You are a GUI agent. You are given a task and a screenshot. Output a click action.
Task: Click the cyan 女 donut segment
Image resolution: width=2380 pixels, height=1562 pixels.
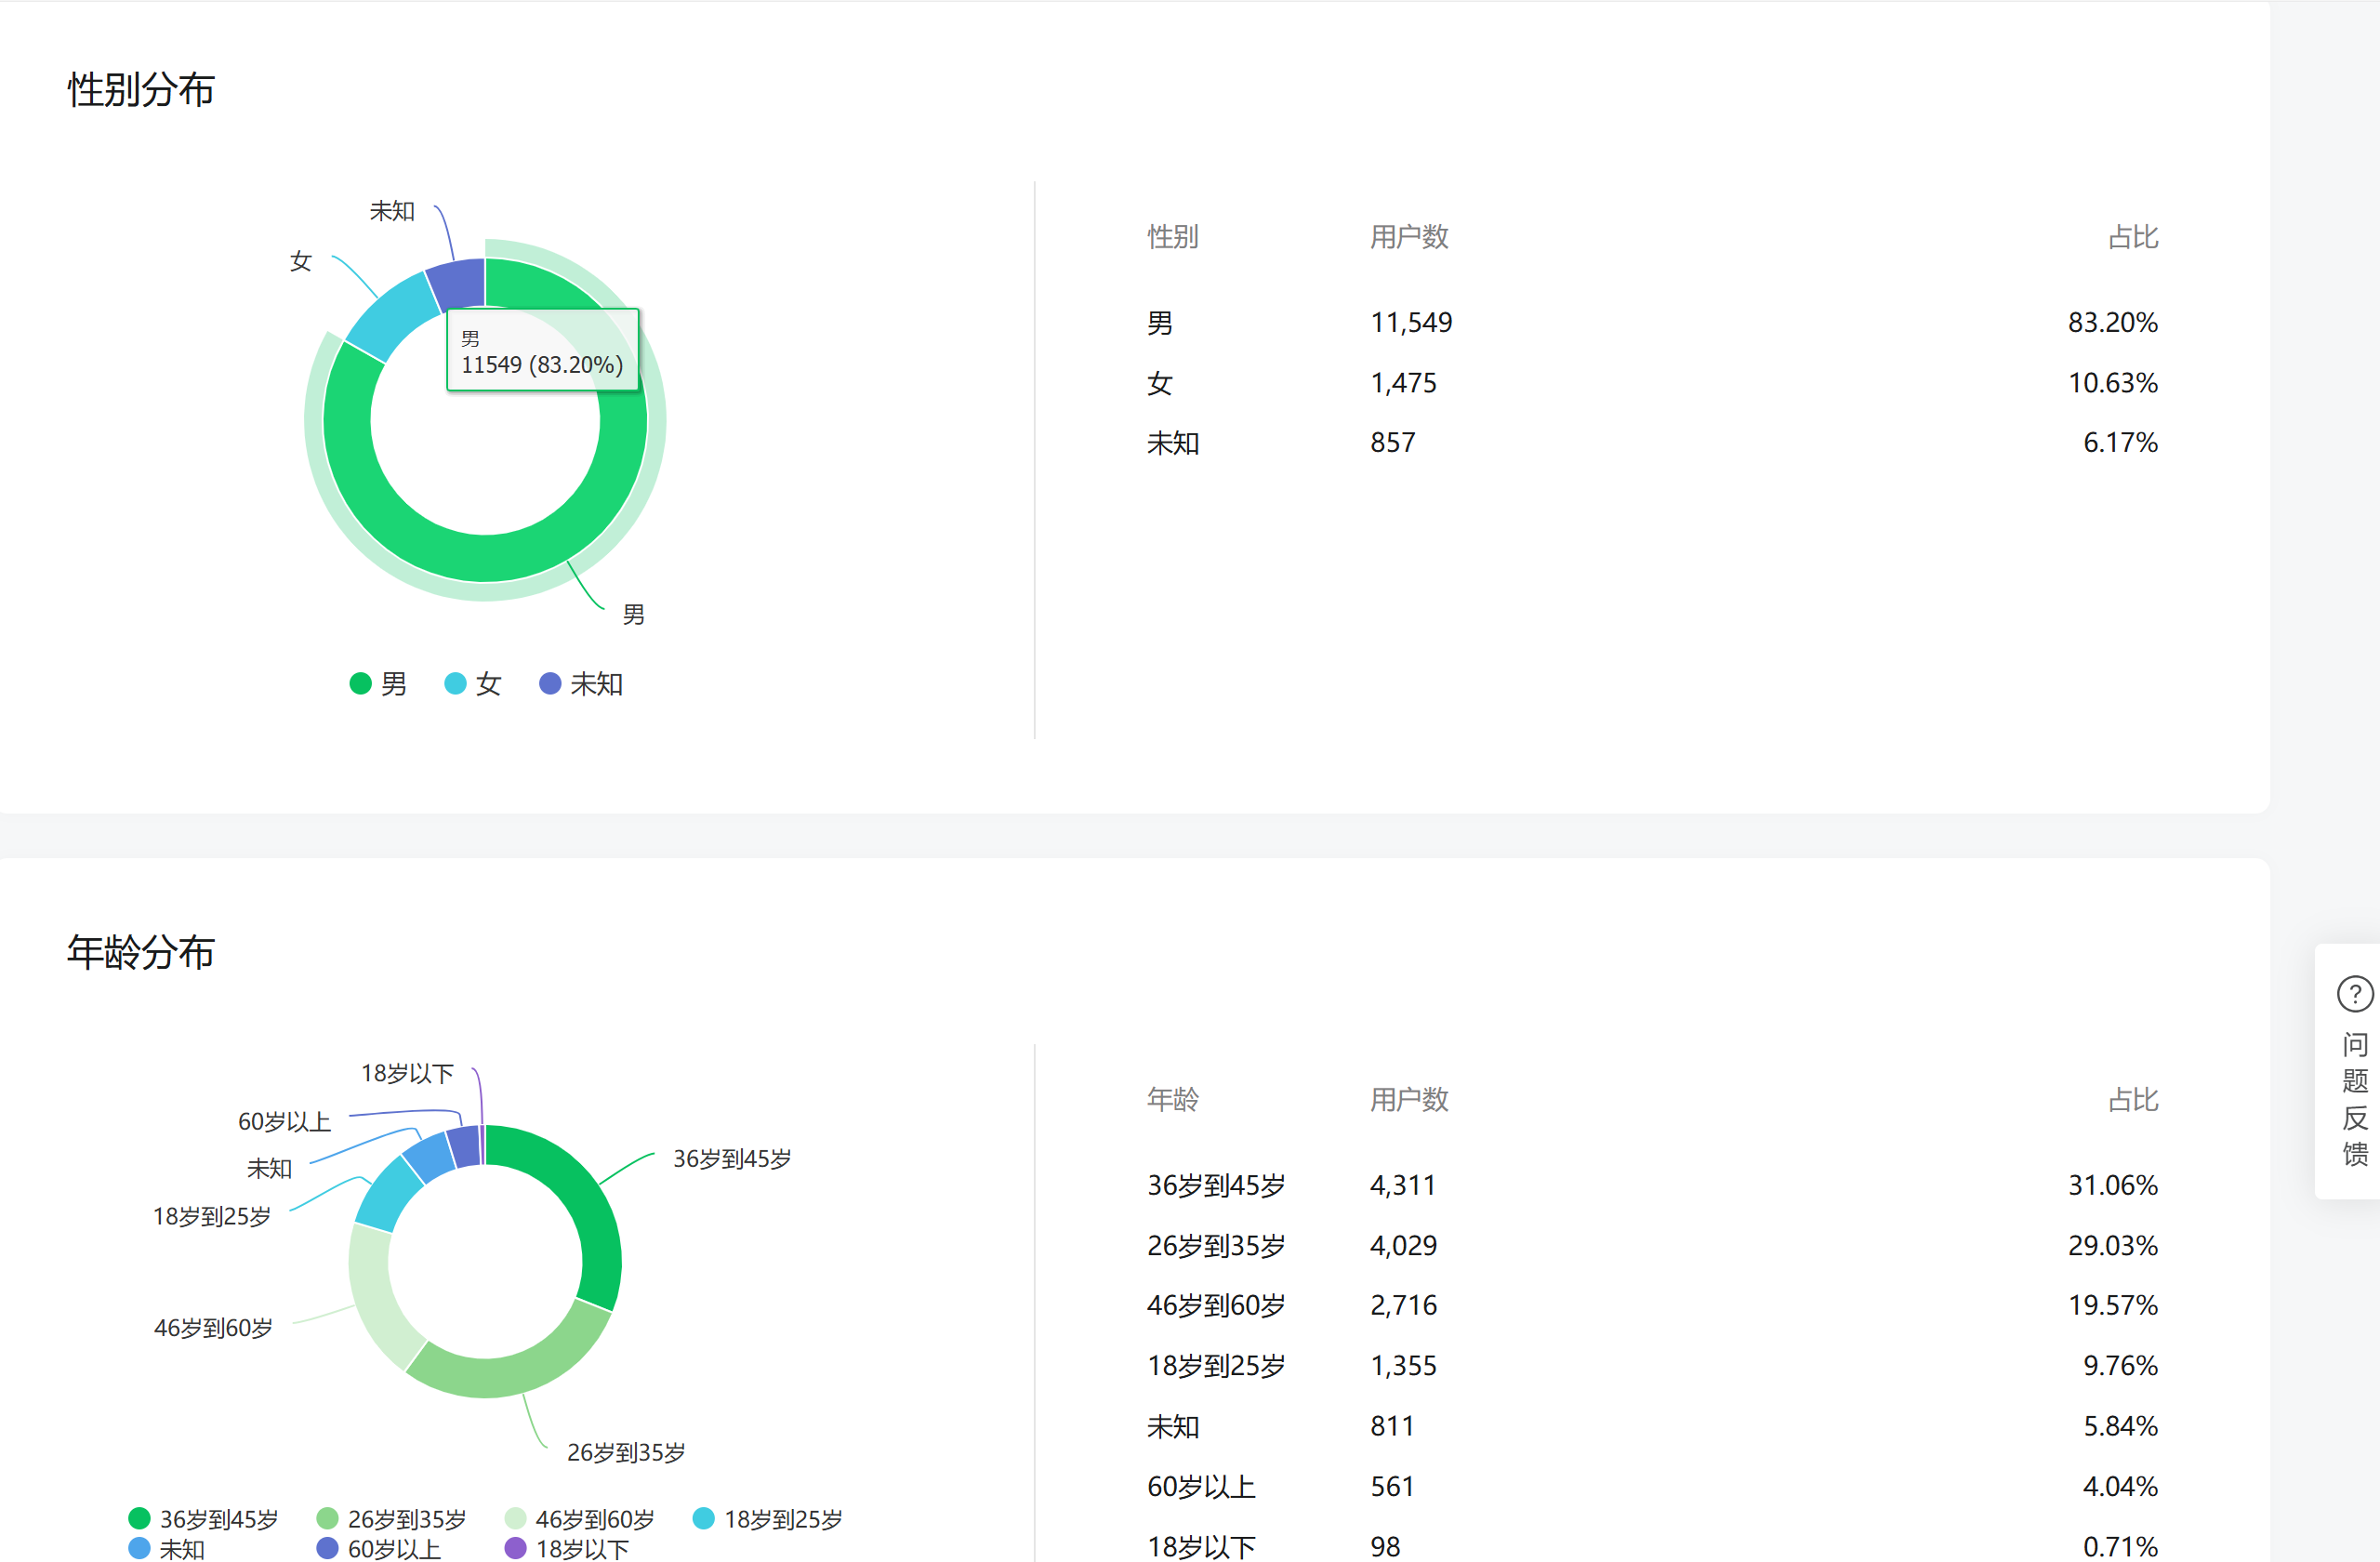coord(392,314)
